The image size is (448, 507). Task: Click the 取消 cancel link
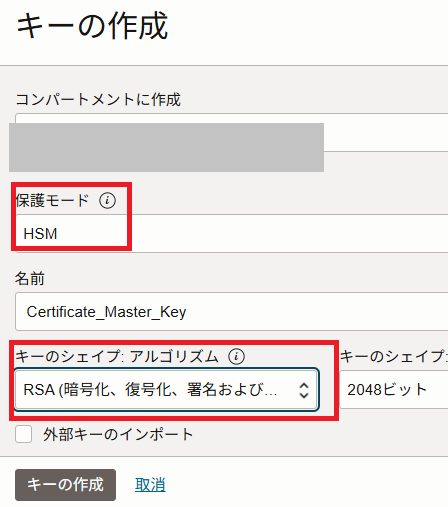[x=150, y=485]
